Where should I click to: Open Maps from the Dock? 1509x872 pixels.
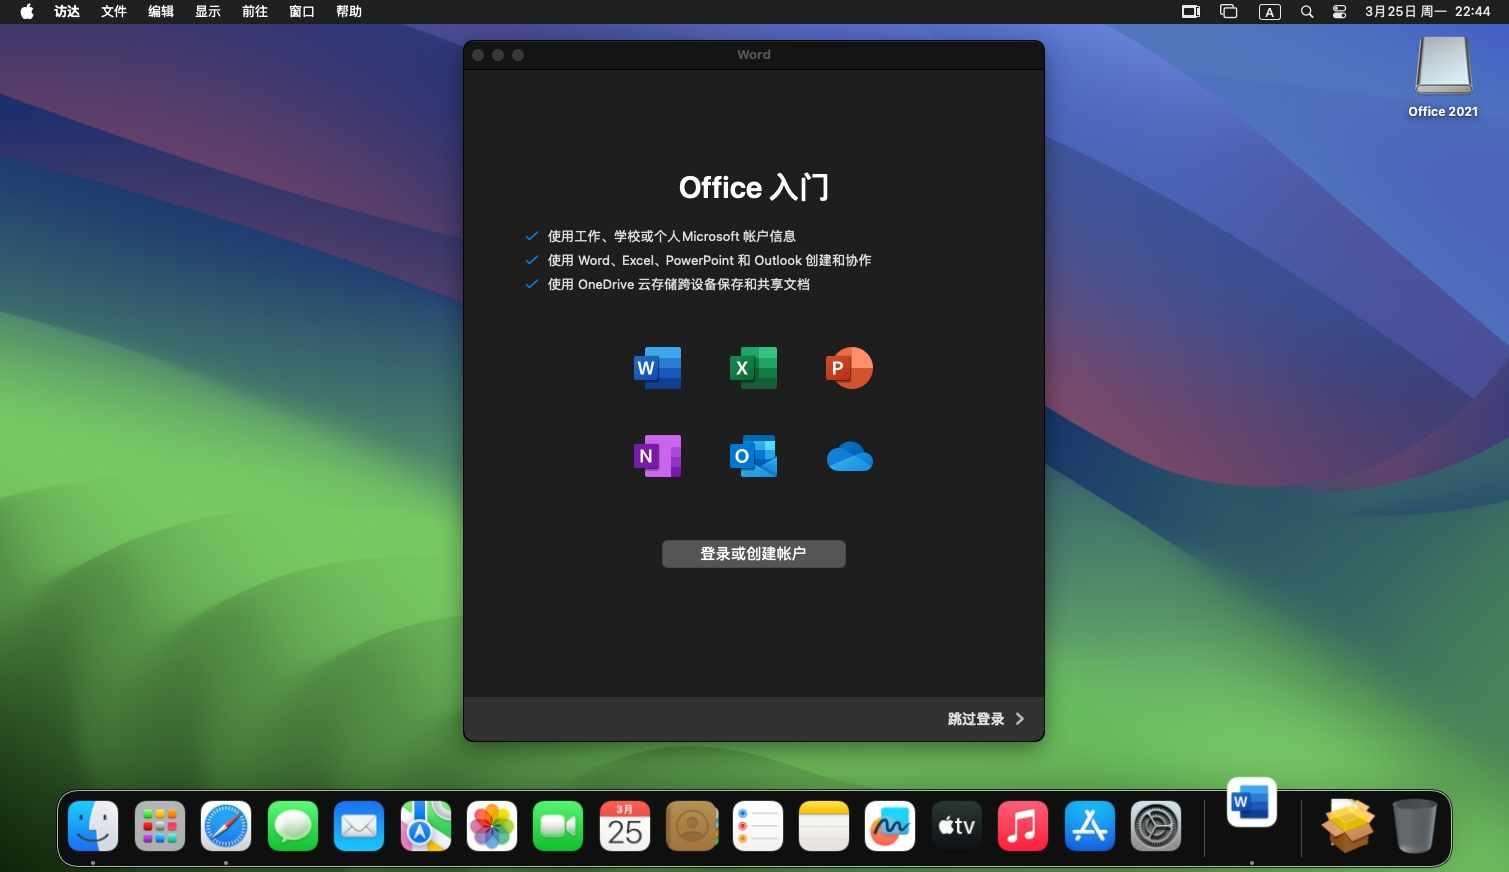coord(426,827)
